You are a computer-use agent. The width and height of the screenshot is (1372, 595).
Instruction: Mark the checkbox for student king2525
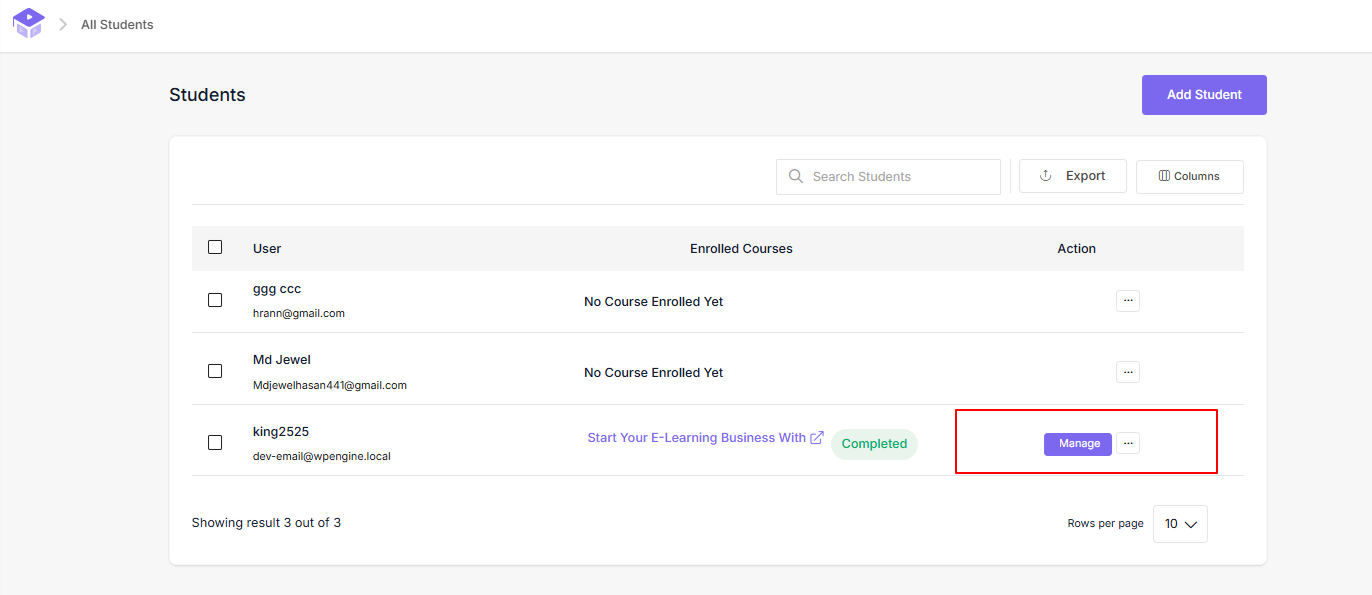tap(215, 442)
